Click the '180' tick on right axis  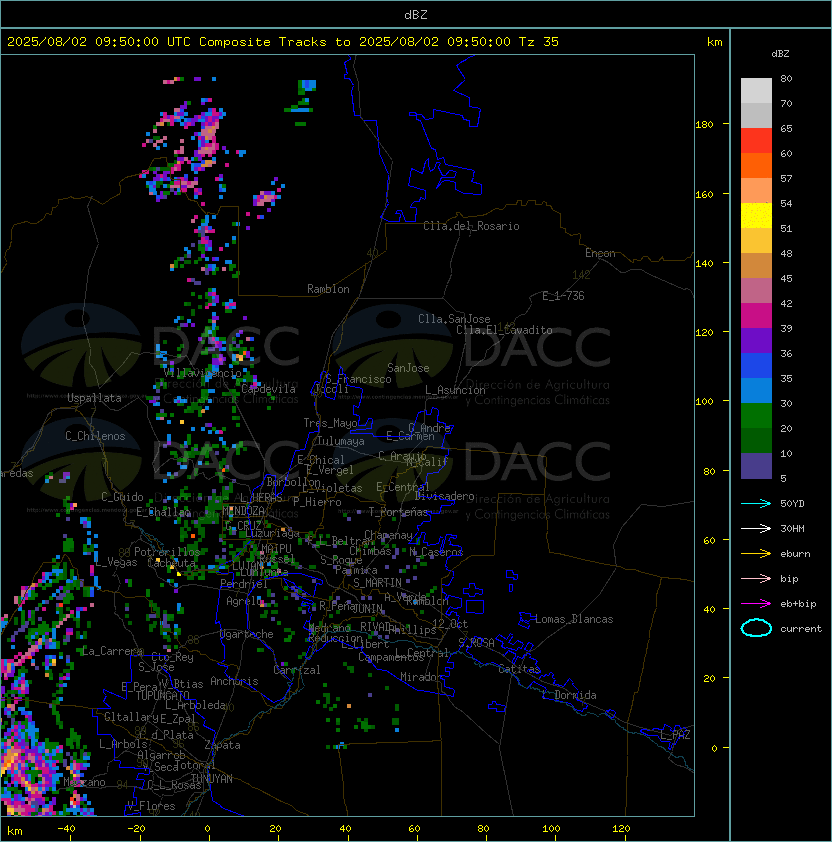(x=704, y=125)
